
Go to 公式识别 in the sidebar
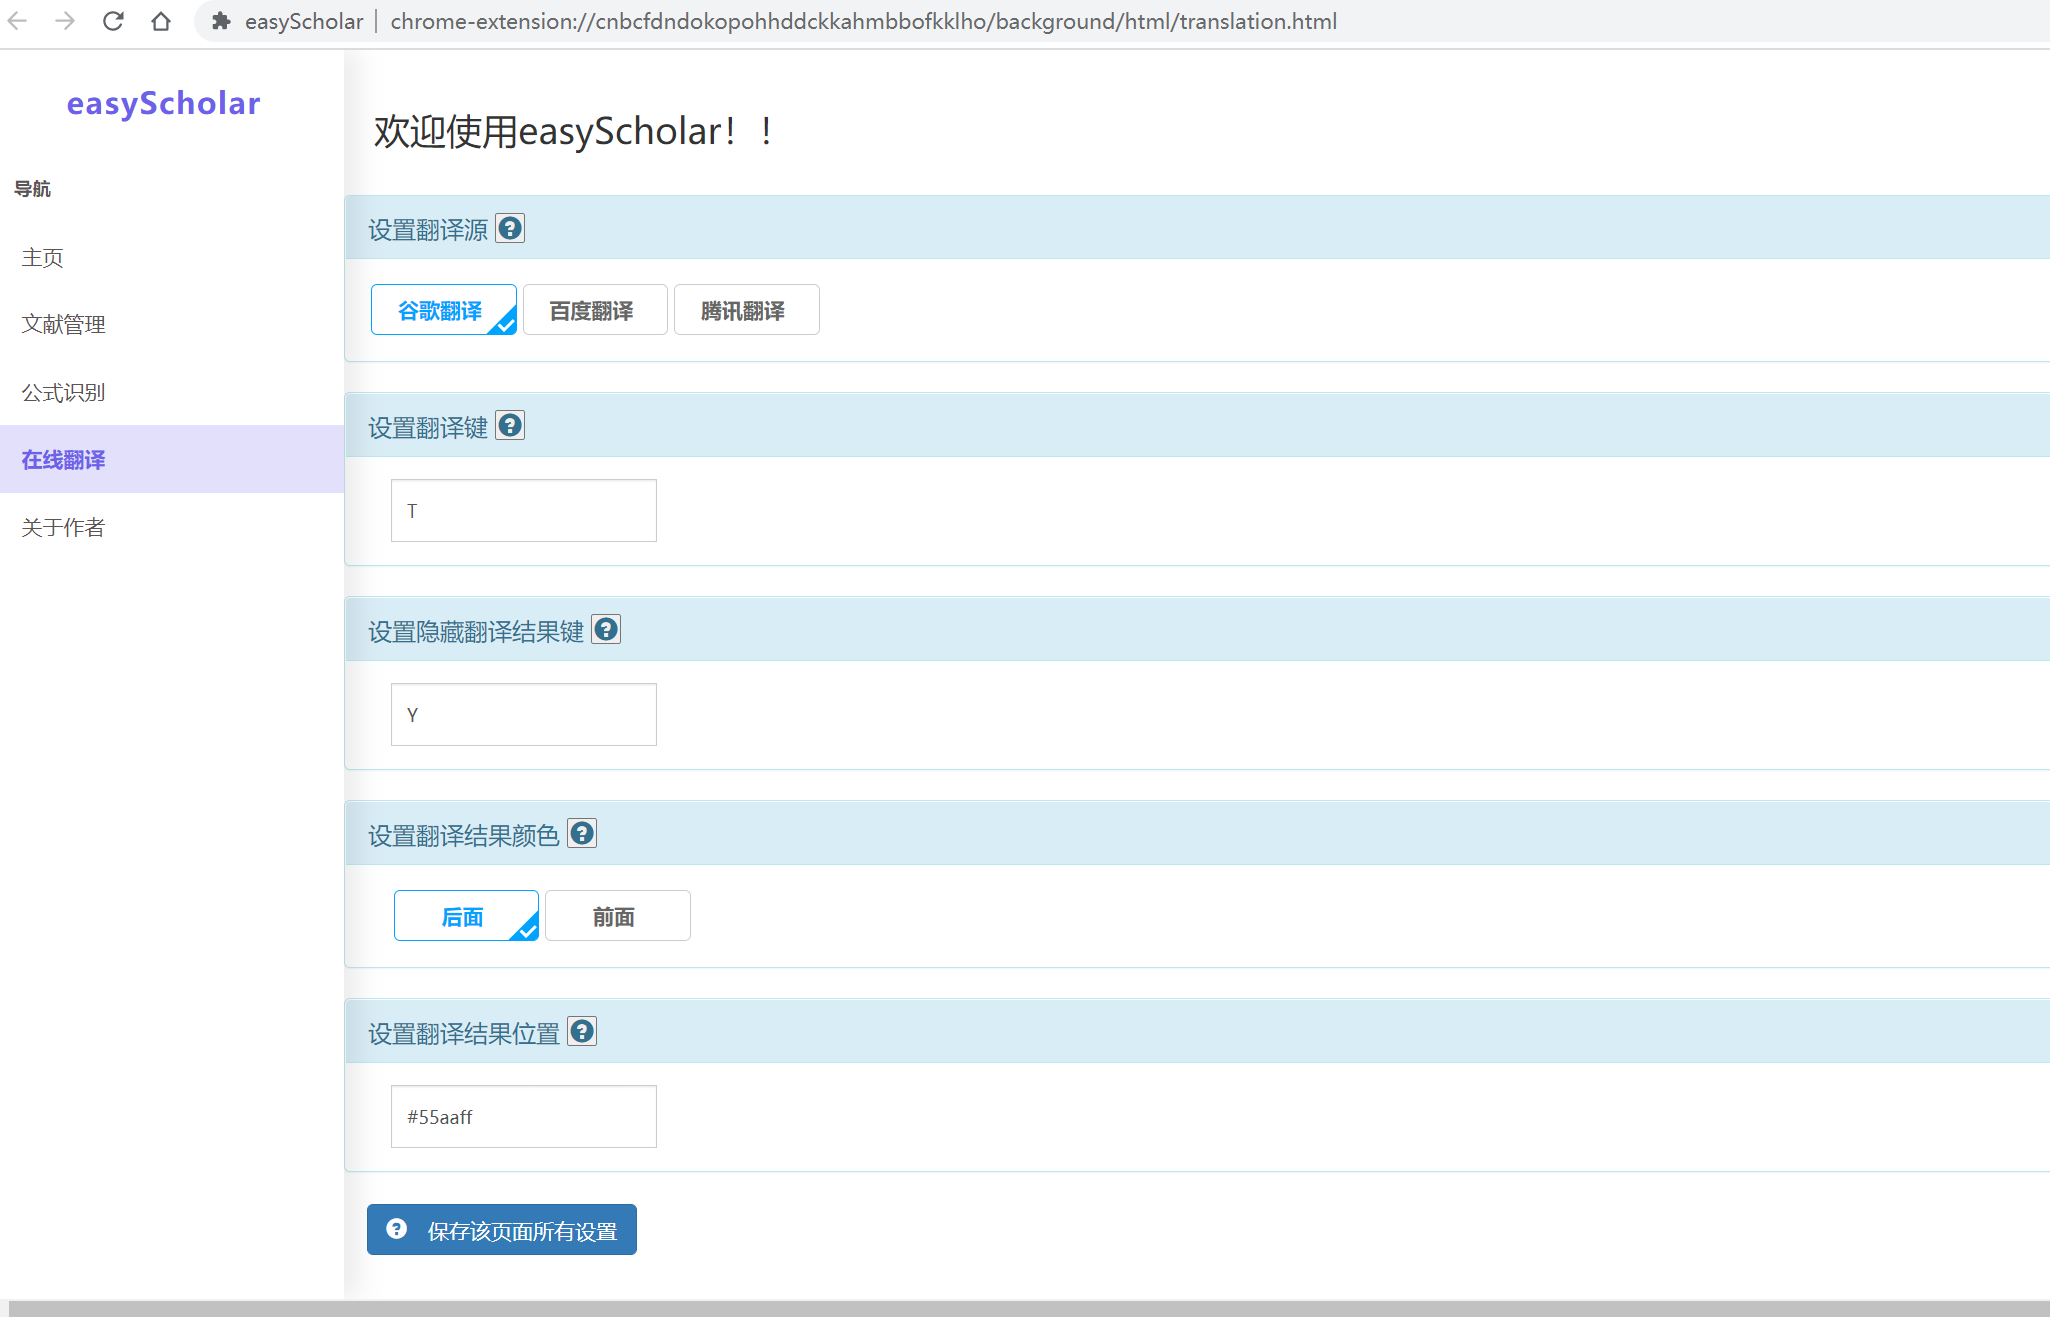pyautogui.click(x=64, y=392)
